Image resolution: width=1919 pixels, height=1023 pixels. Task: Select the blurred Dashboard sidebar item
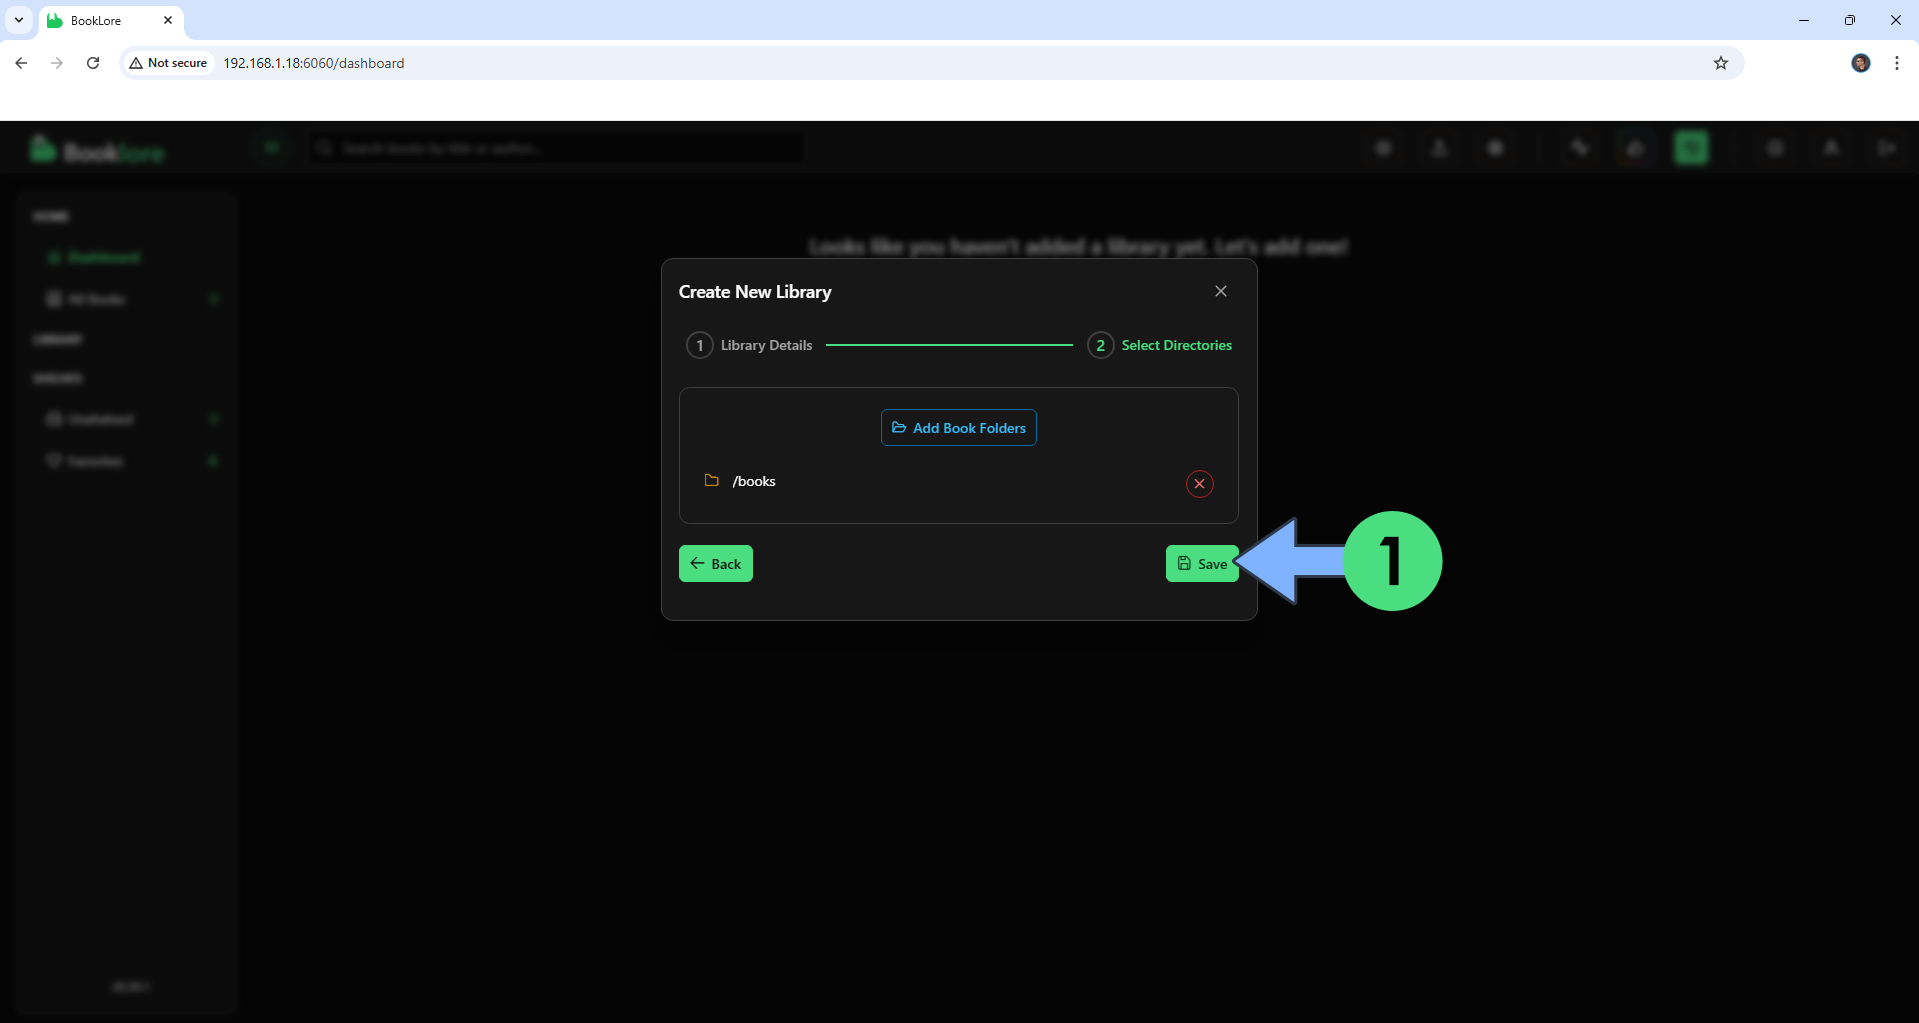point(125,257)
